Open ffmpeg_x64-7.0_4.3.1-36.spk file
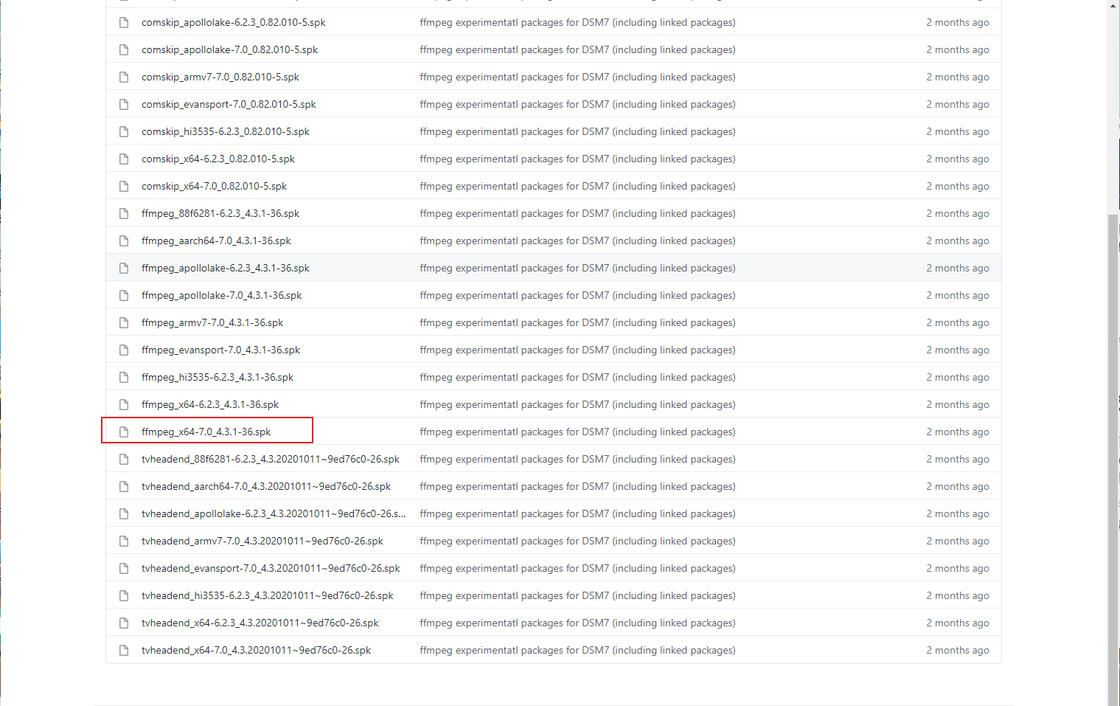1120x706 pixels. point(206,432)
